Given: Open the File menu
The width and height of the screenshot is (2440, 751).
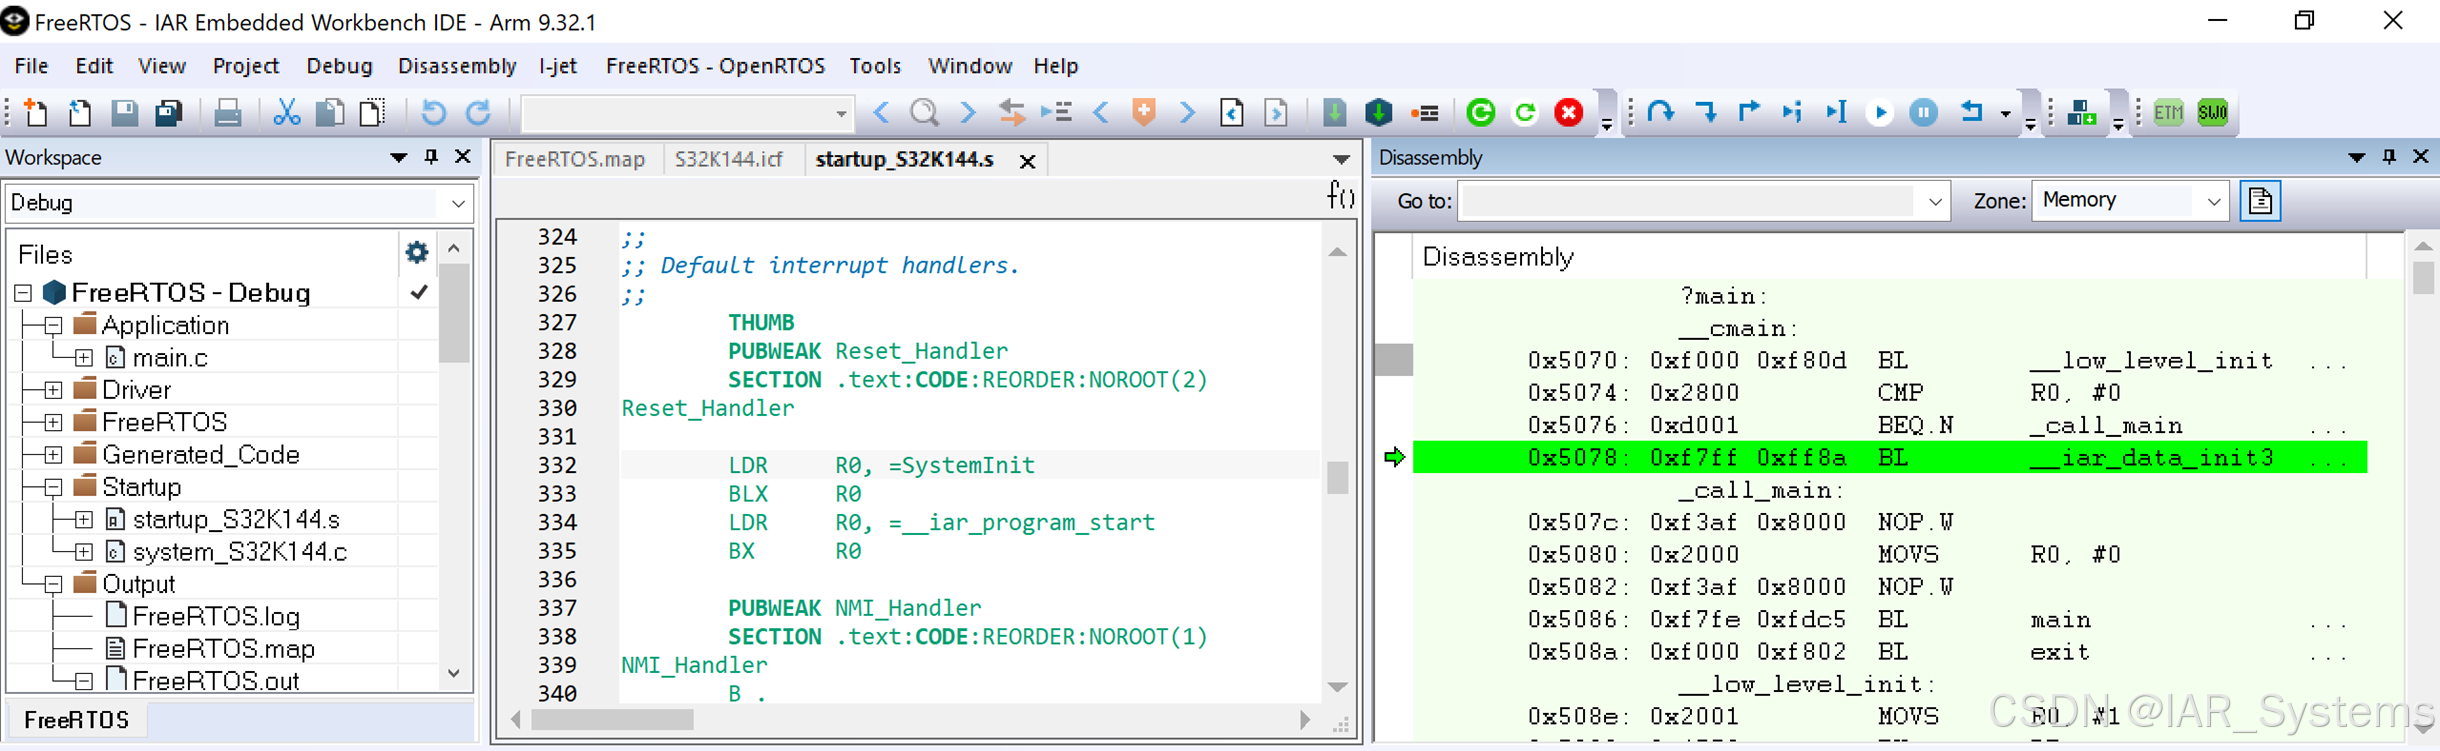Looking at the screenshot, I should pyautogui.click(x=31, y=66).
